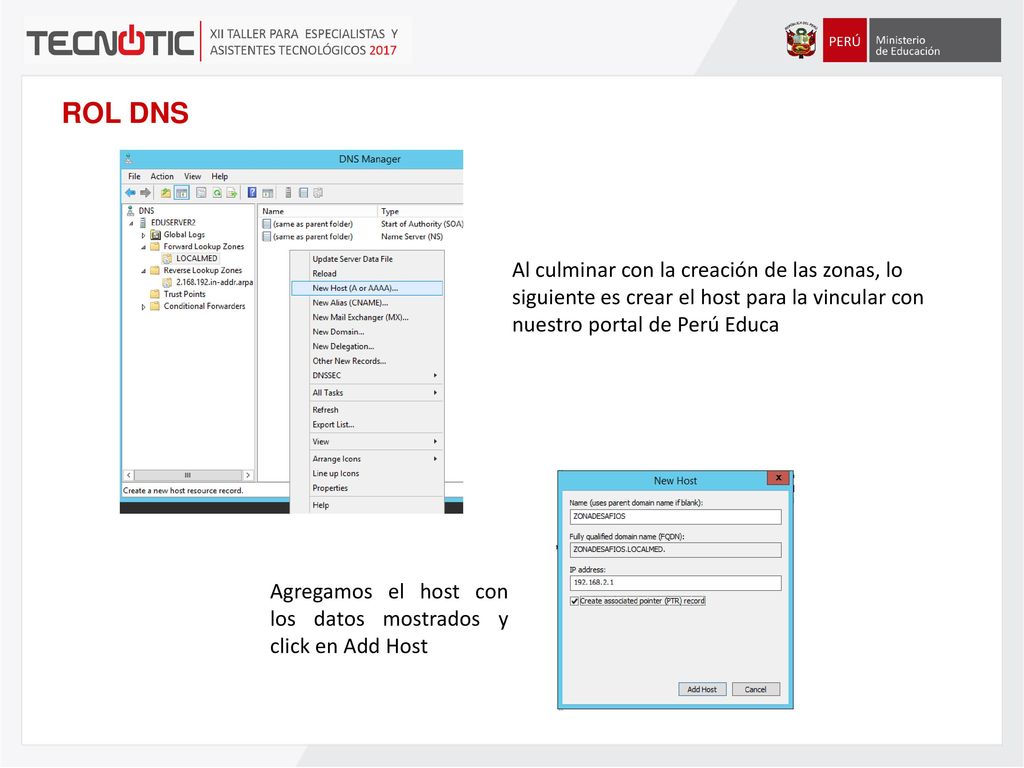The width and height of the screenshot is (1024, 768).
Task: Click Cancel in New Host dialog
Action: pyautogui.click(x=756, y=690)
